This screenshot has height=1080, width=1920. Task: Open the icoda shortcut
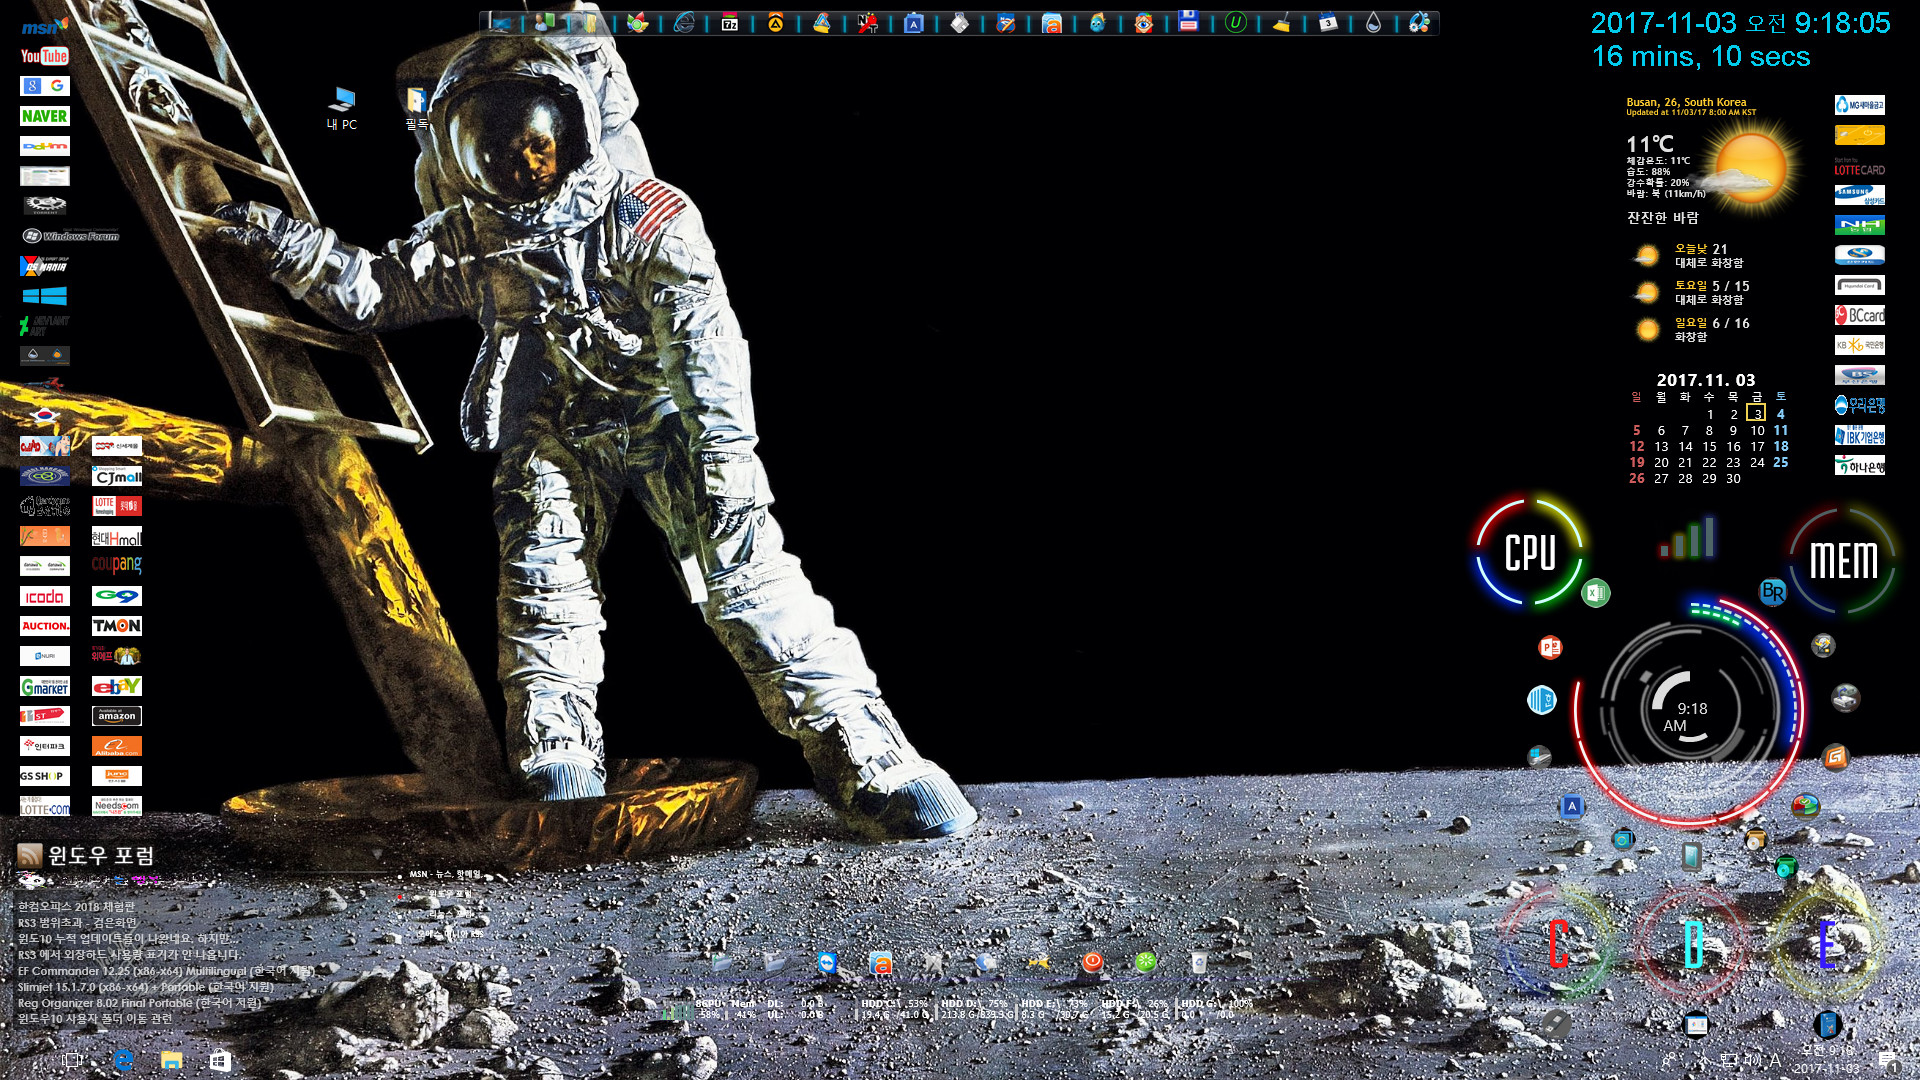44,596
